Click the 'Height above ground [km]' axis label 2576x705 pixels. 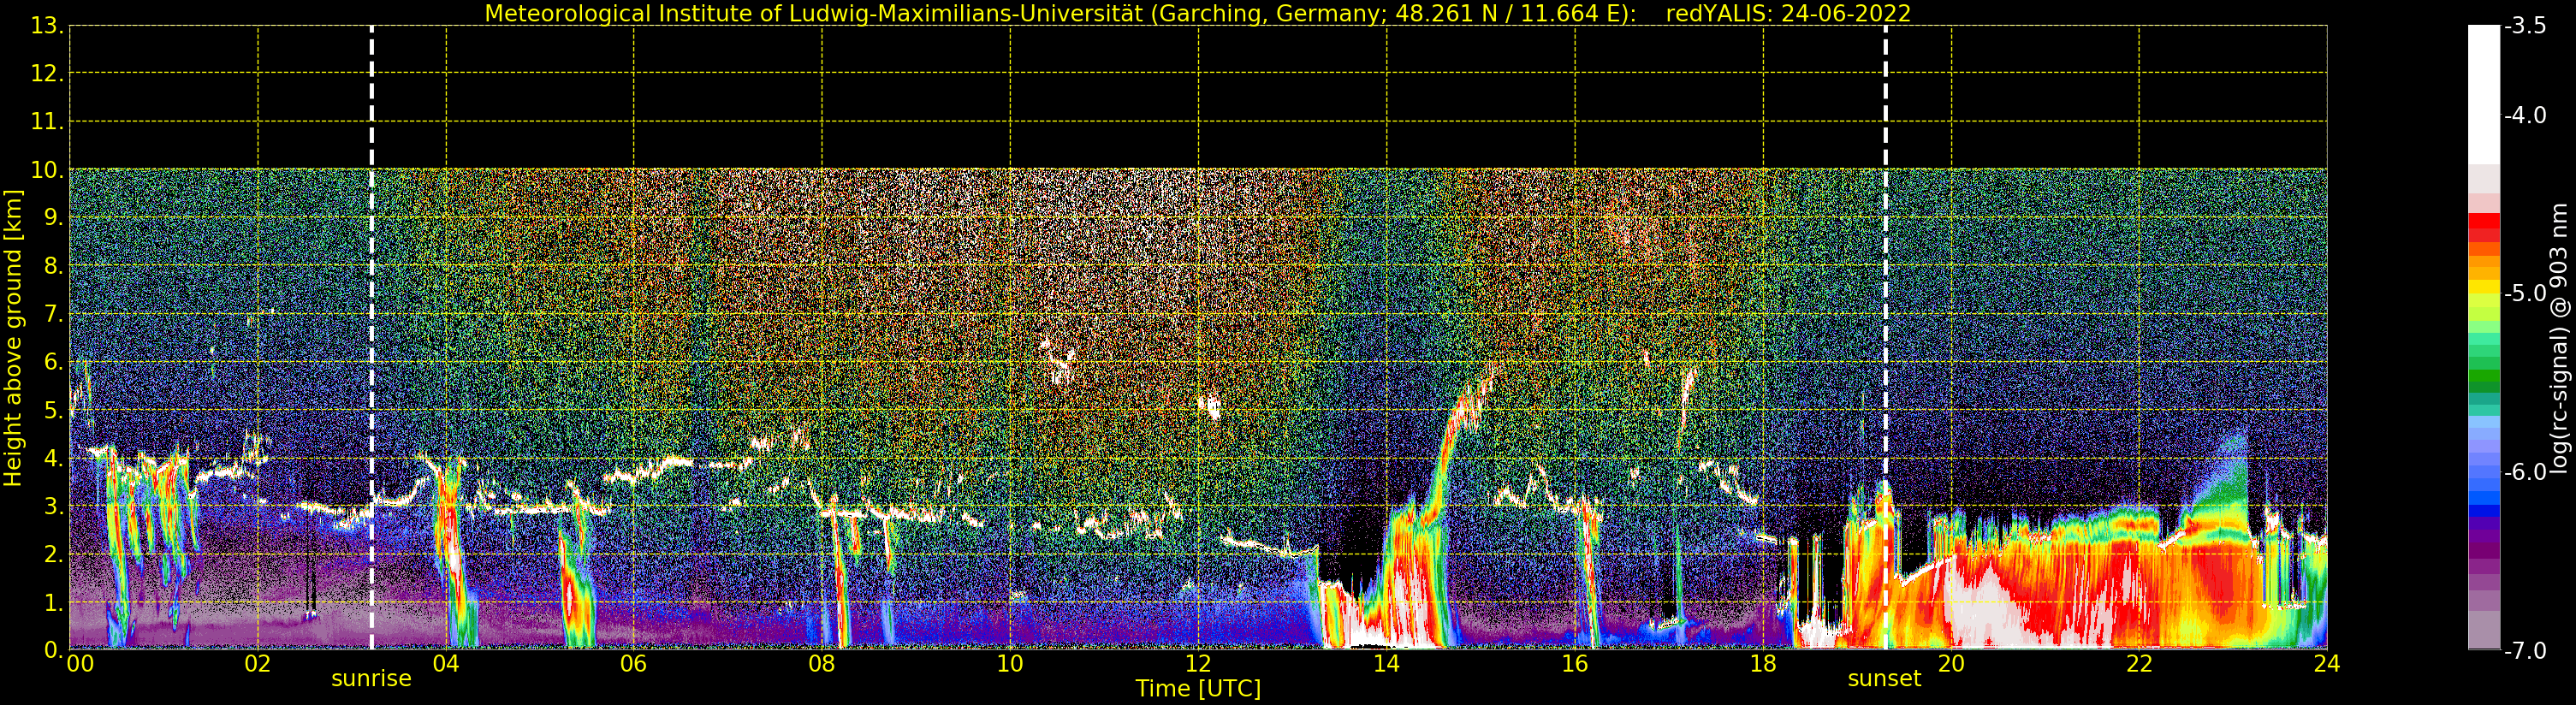13,338
